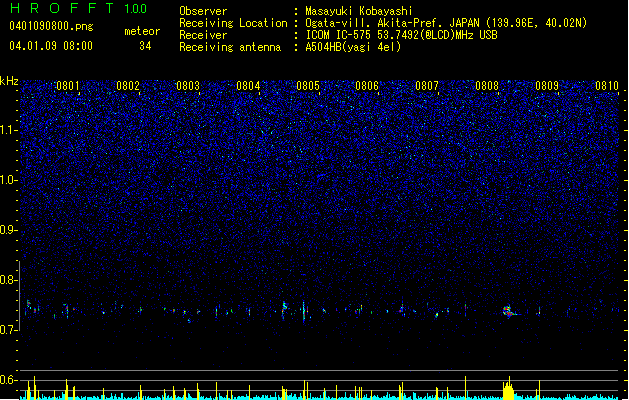
Task: Click the 0806 time marker
Action: click(367, 86)
